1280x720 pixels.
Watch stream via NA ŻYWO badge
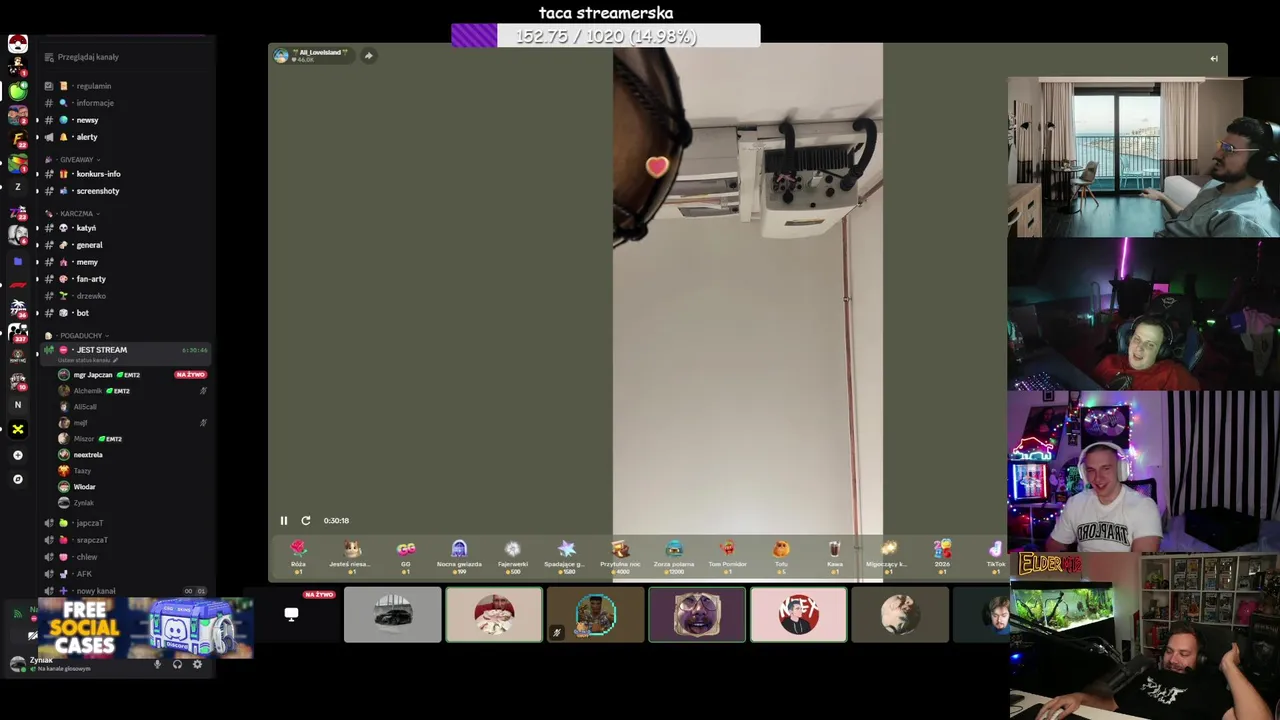point(190,375)
